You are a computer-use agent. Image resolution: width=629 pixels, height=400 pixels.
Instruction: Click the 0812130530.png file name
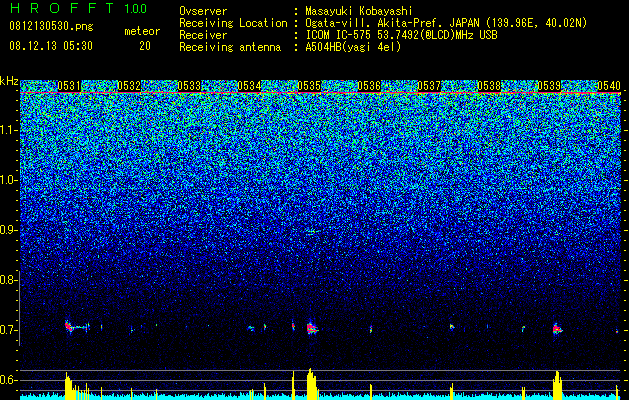[x=51, y=26]
